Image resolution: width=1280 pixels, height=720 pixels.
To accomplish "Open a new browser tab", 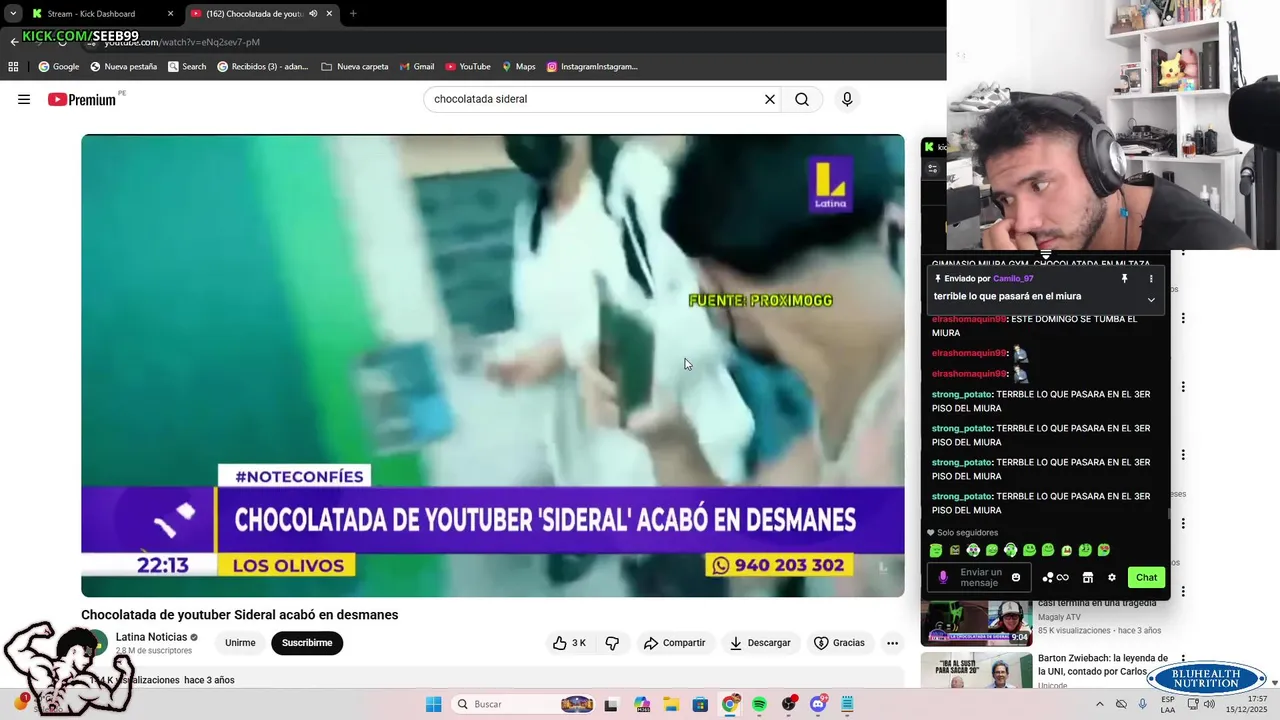I will coord(353,14).
